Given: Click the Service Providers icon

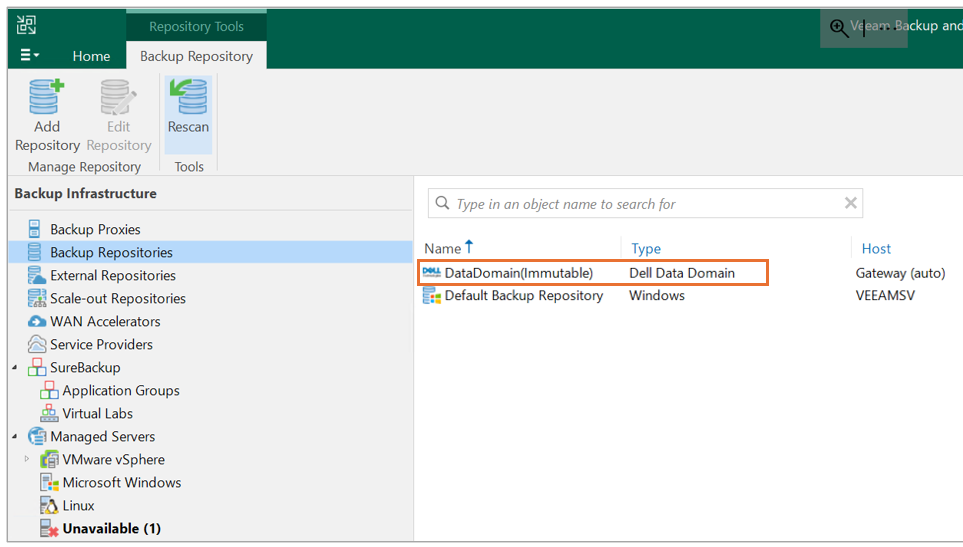Looking at the screenshot, I should click(37, 344).
